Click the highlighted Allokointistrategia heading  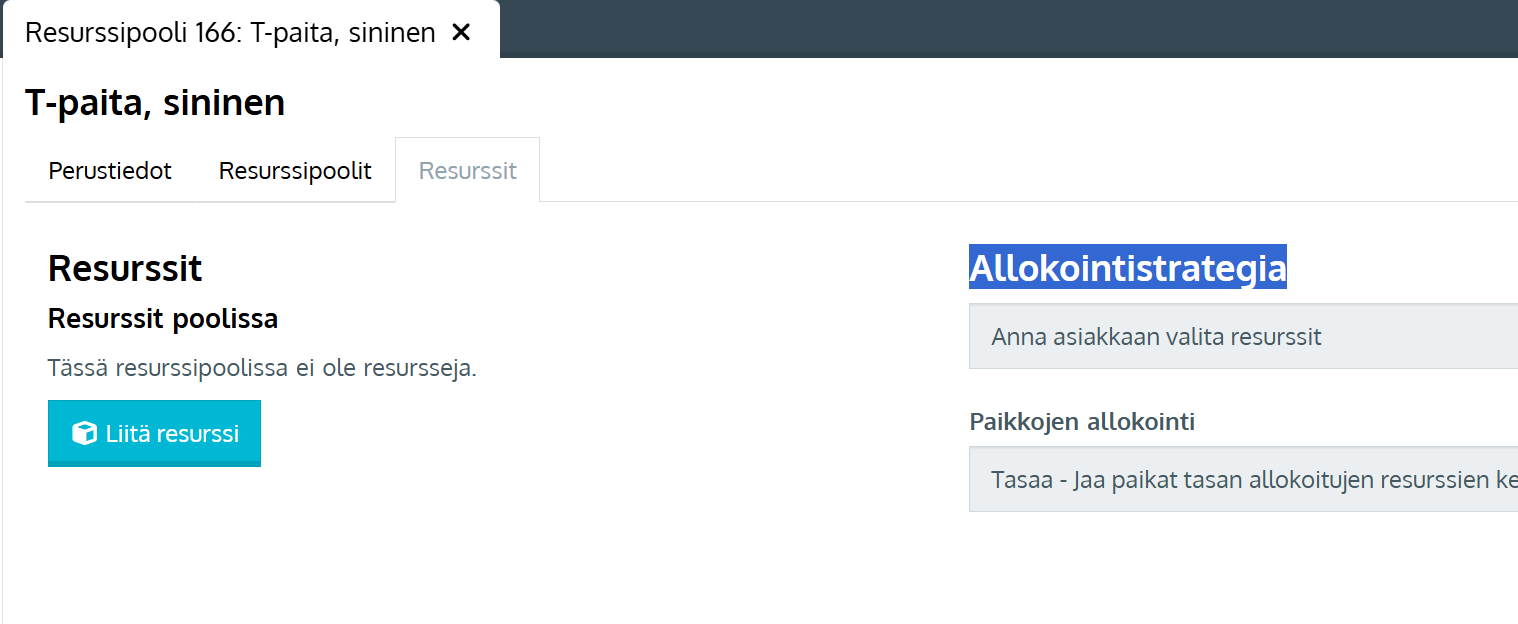[x=1127, y=268]
